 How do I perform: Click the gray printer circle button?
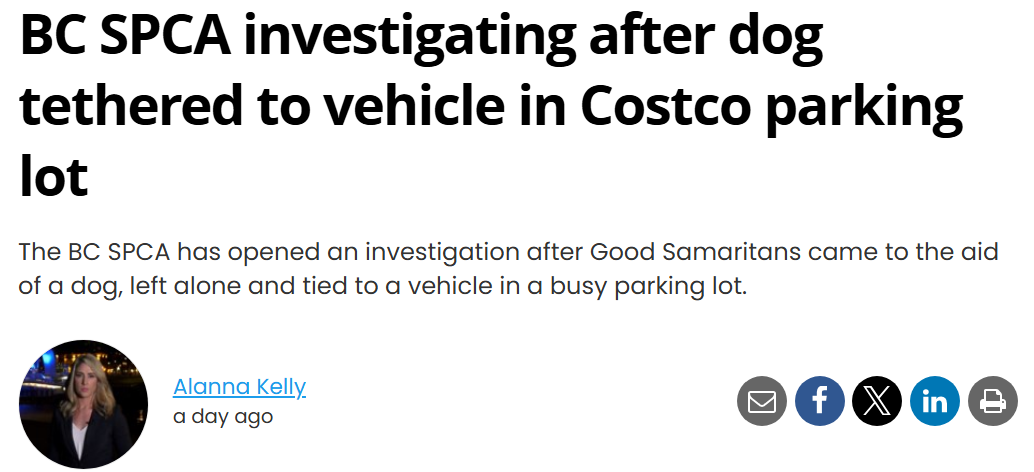point(992,401)
